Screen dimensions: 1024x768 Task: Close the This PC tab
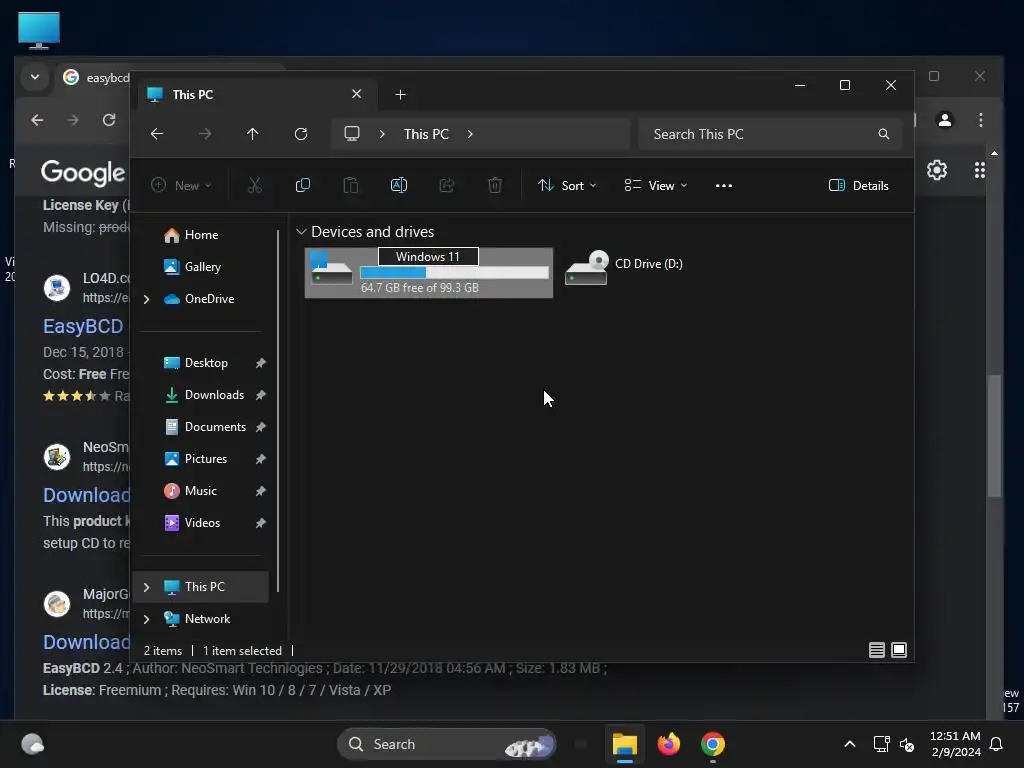(x=357, y=94)
